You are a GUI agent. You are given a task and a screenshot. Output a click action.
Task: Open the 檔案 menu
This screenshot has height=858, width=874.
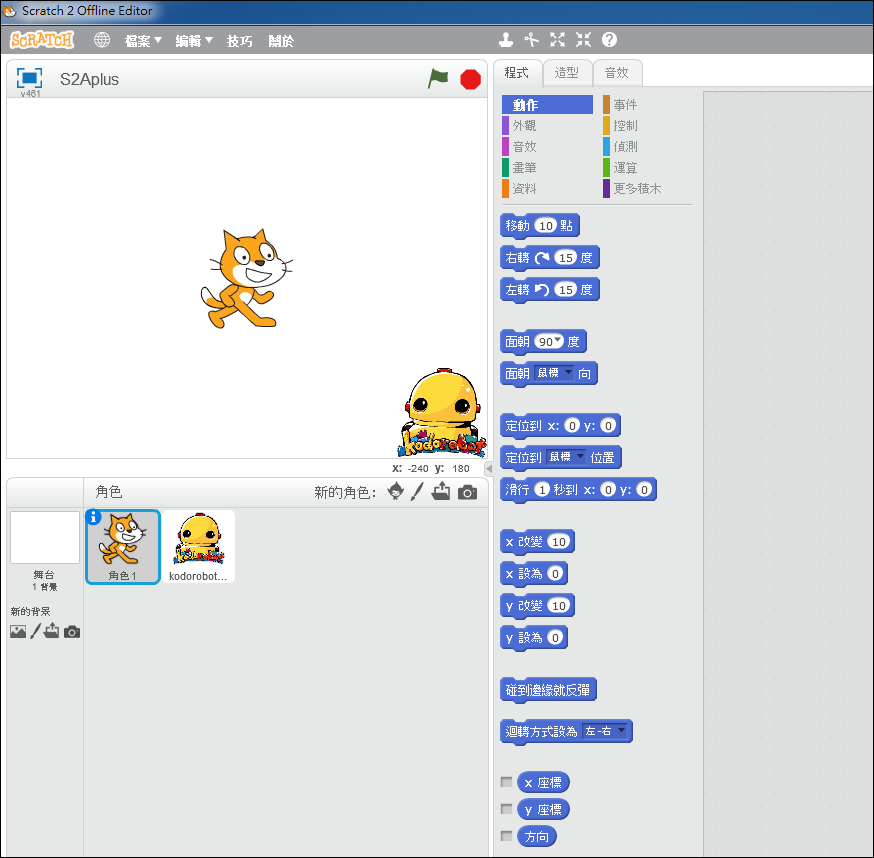[x=143, y=41]
